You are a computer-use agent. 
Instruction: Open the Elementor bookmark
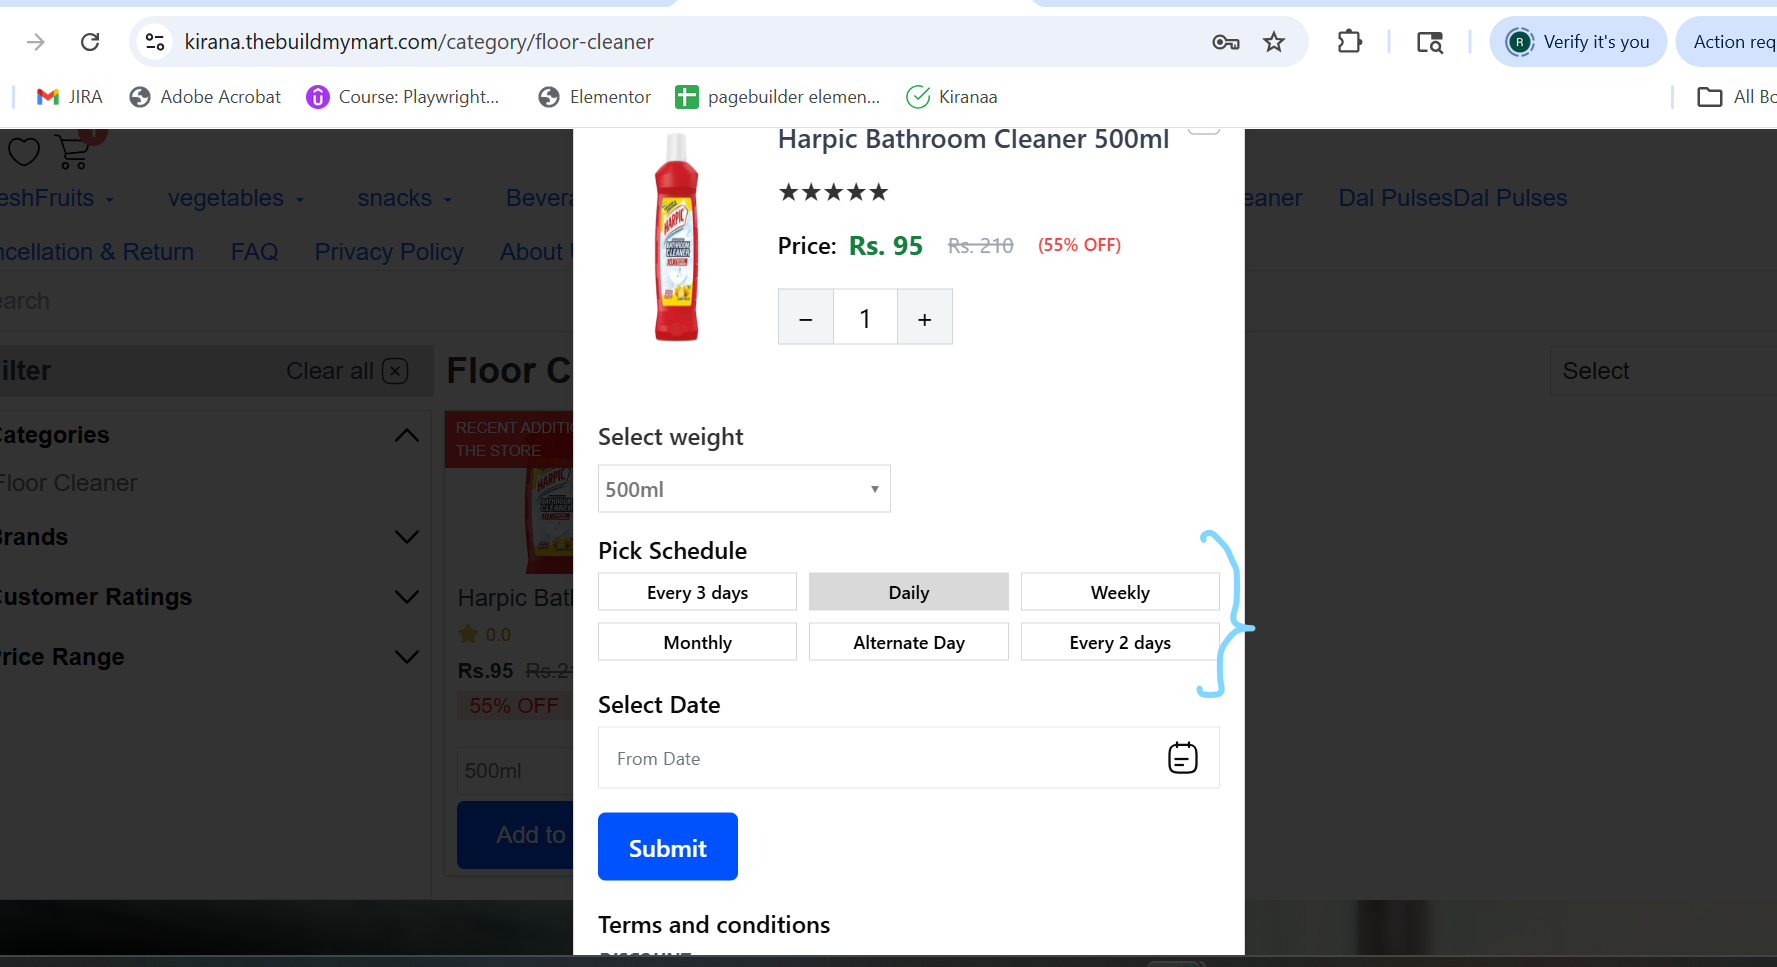[x=594, y=97]
